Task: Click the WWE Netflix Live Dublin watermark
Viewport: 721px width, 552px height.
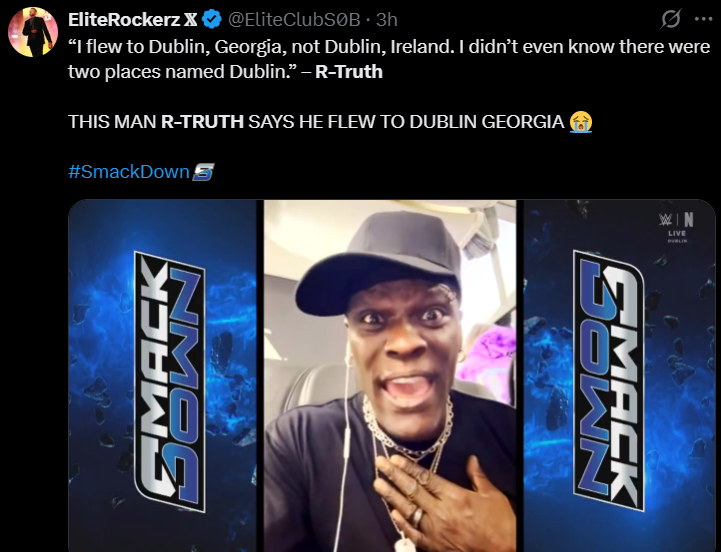Action: 677,227
